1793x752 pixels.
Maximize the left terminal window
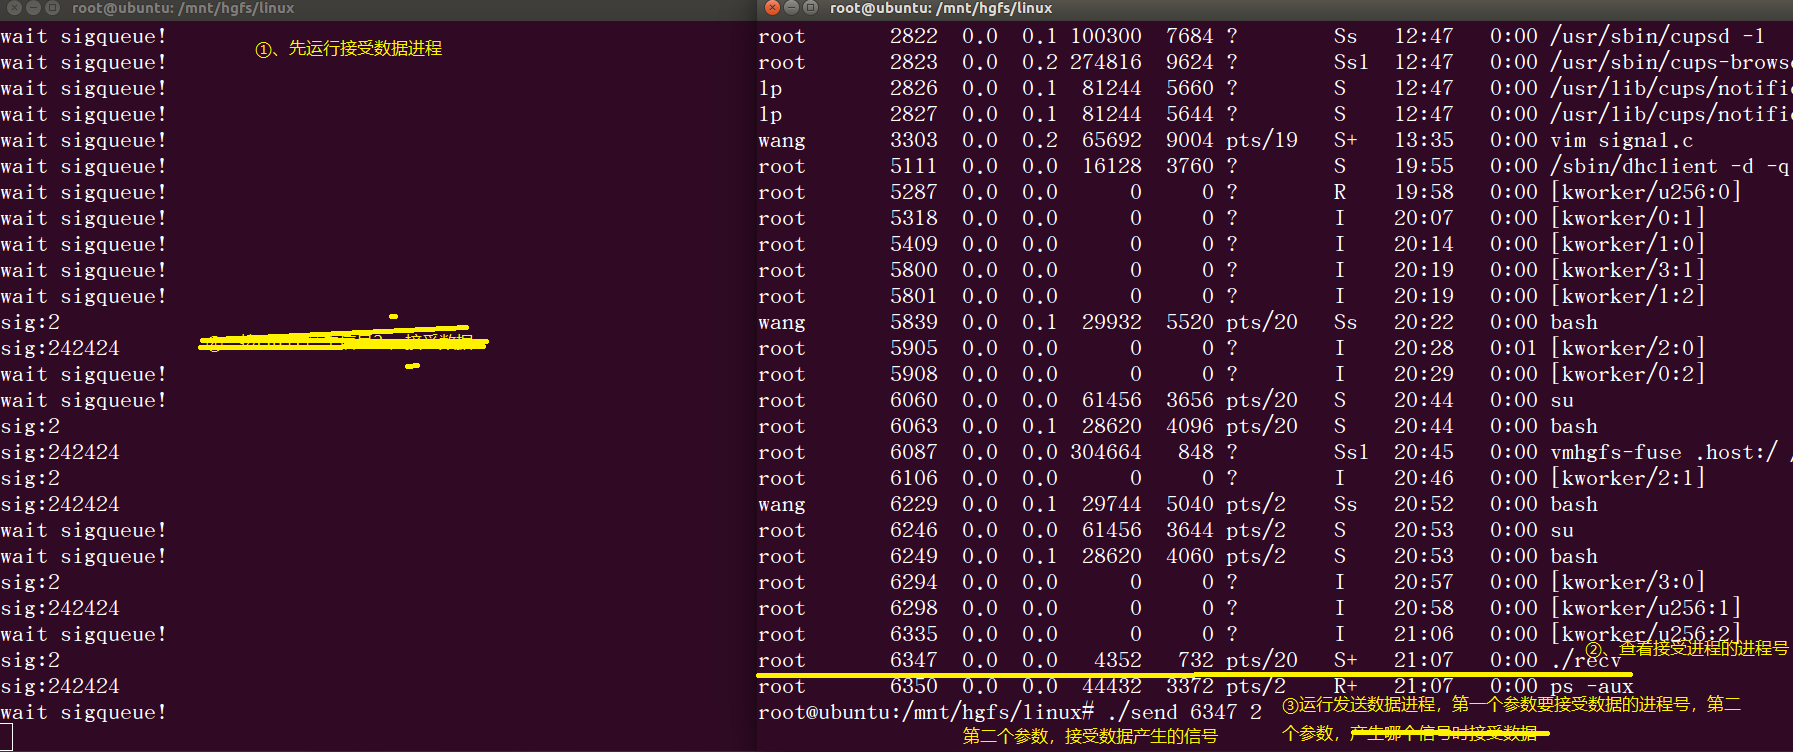[x=52, y=7]
